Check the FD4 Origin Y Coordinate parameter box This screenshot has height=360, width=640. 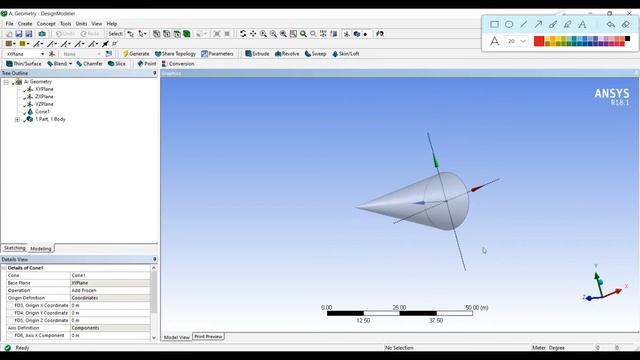[11, 313]
